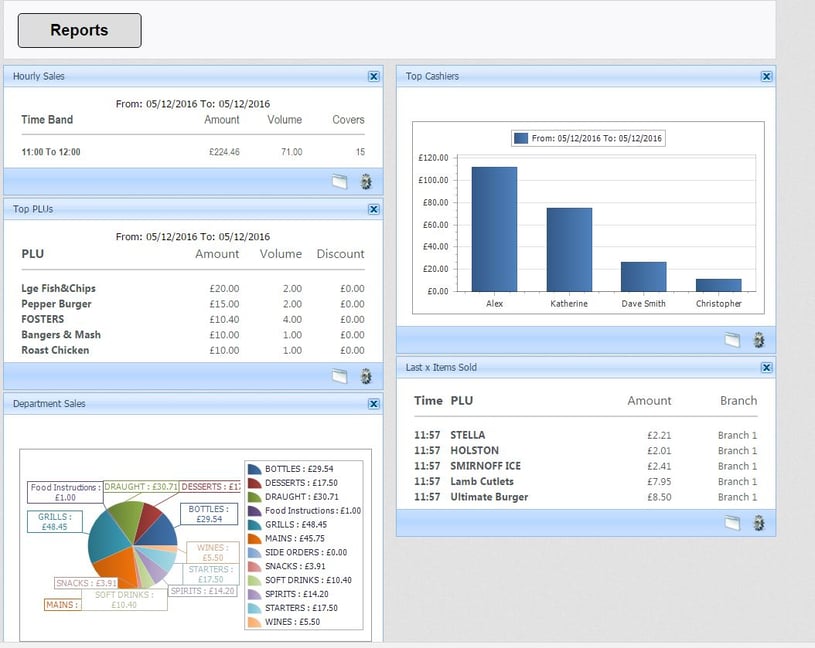The width and height of the screenshot is (815, 648).
Task: Close the Top PLUs widget
Action: tap(374, 209)
